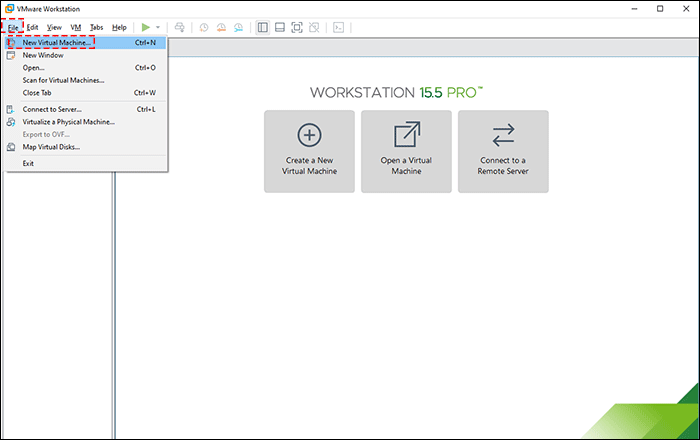Open the VM menu
This screenshot has width=700, height=440.
pos(75,28)
